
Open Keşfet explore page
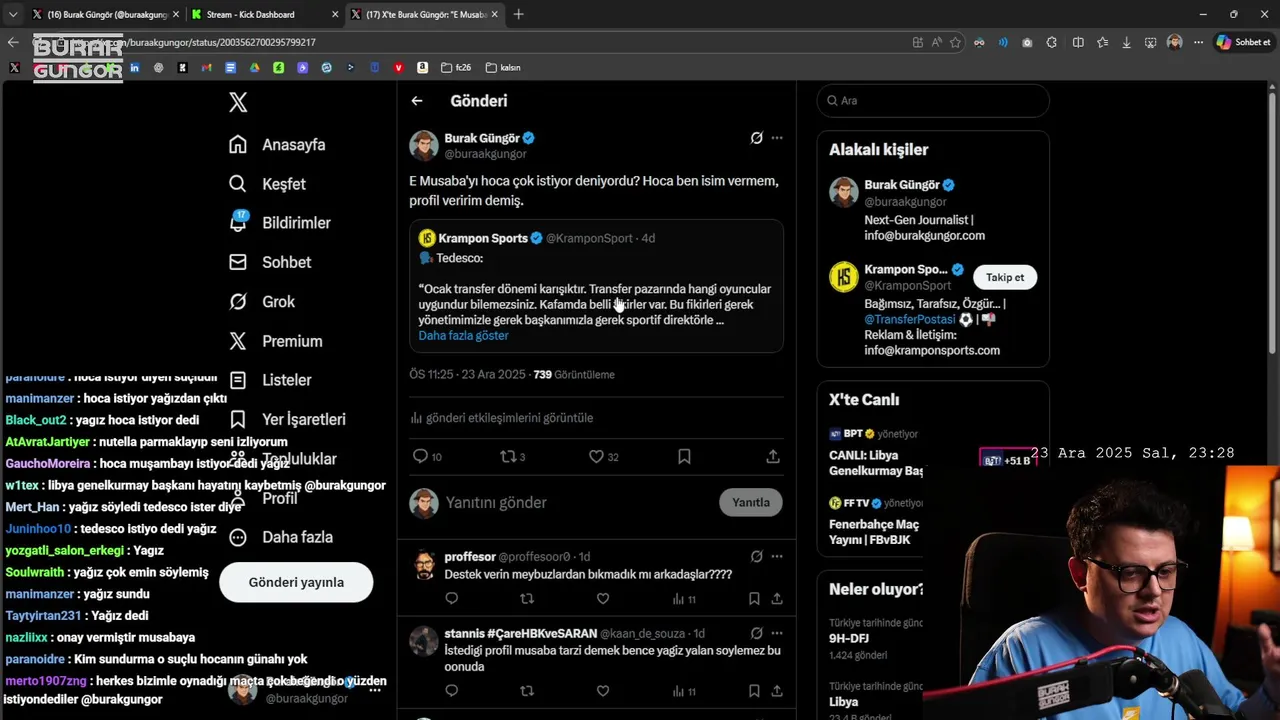267,184
